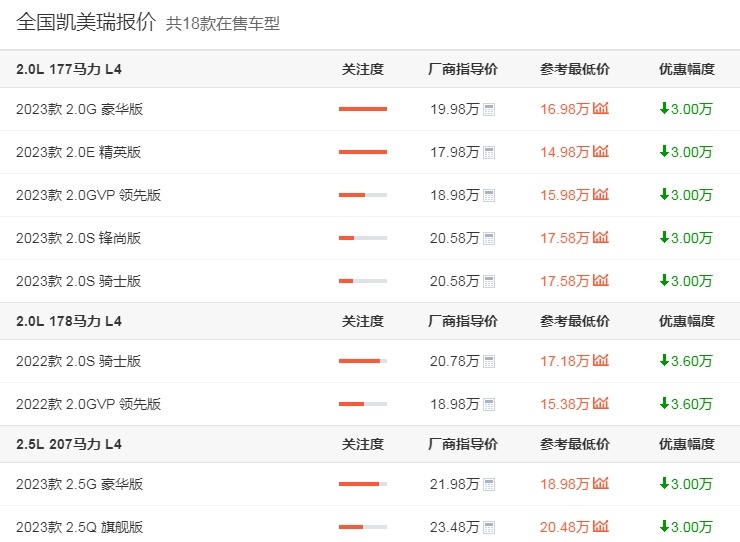Open the 2023款 2.5G 豪华版 model link
740x542 pixels.
point(79,484)
